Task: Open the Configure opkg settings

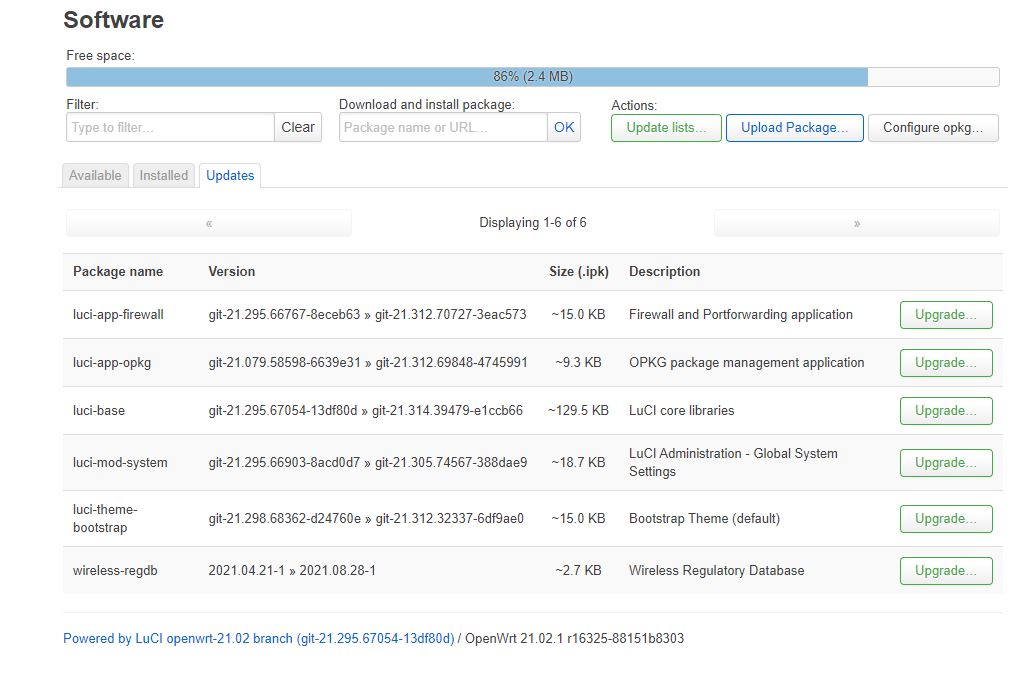Action: 932,127
